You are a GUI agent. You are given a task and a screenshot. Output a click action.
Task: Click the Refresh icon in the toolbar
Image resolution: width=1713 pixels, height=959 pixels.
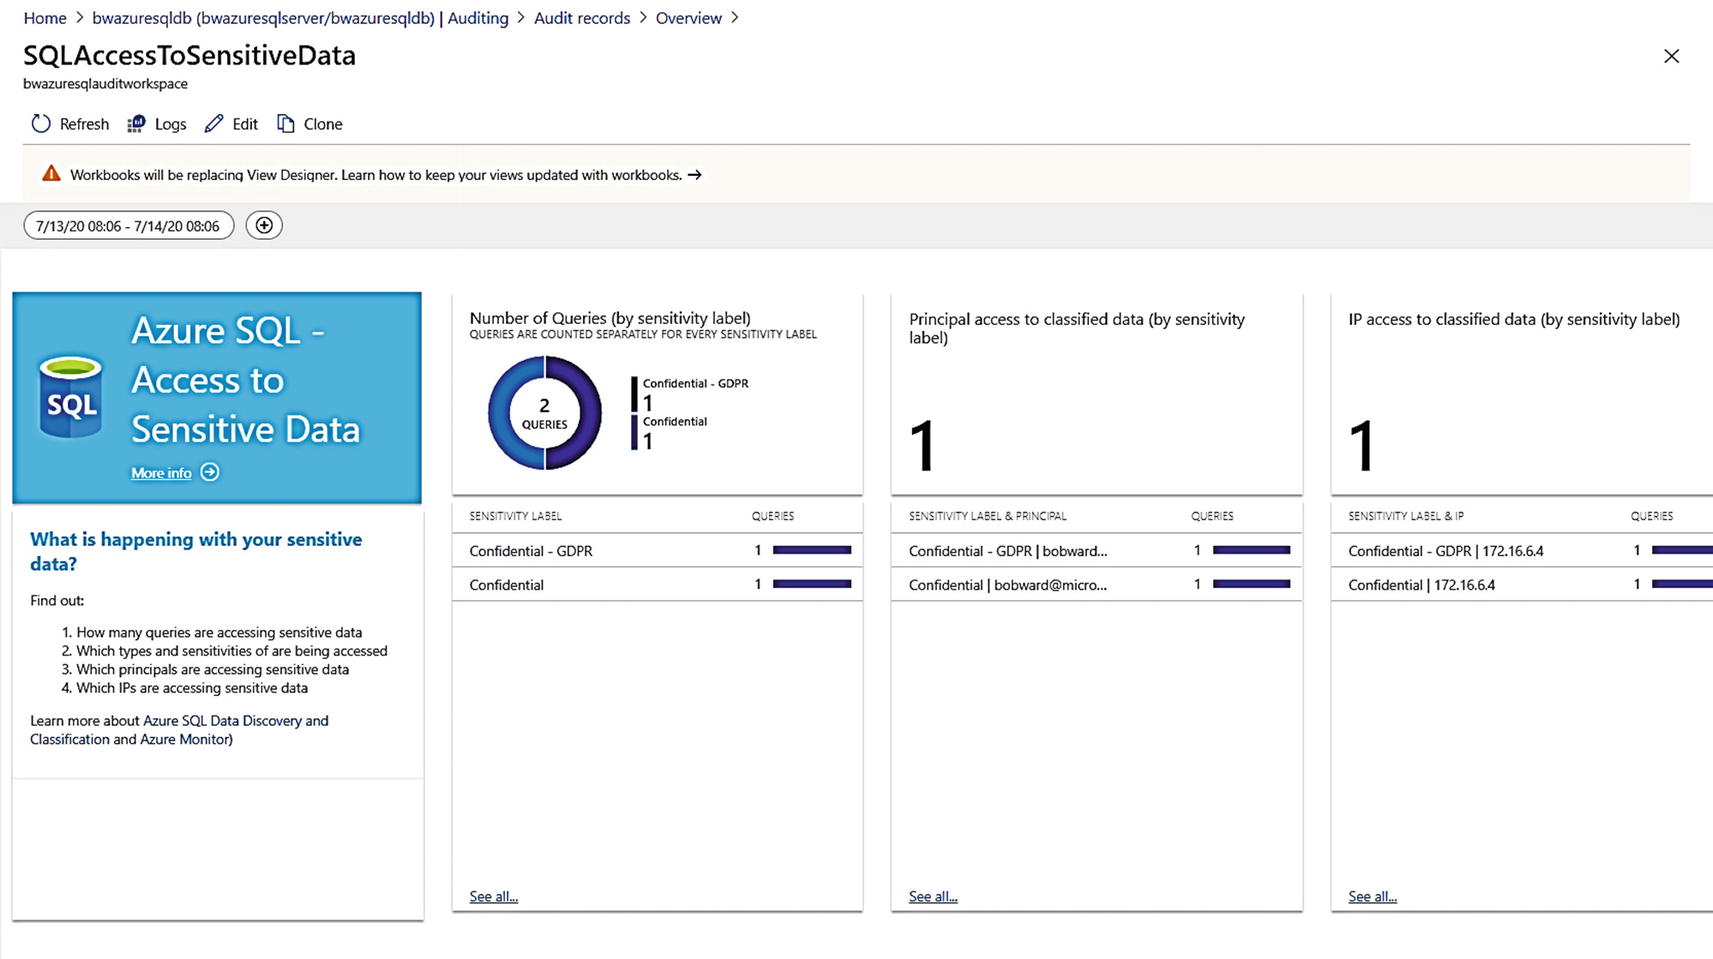41,124
